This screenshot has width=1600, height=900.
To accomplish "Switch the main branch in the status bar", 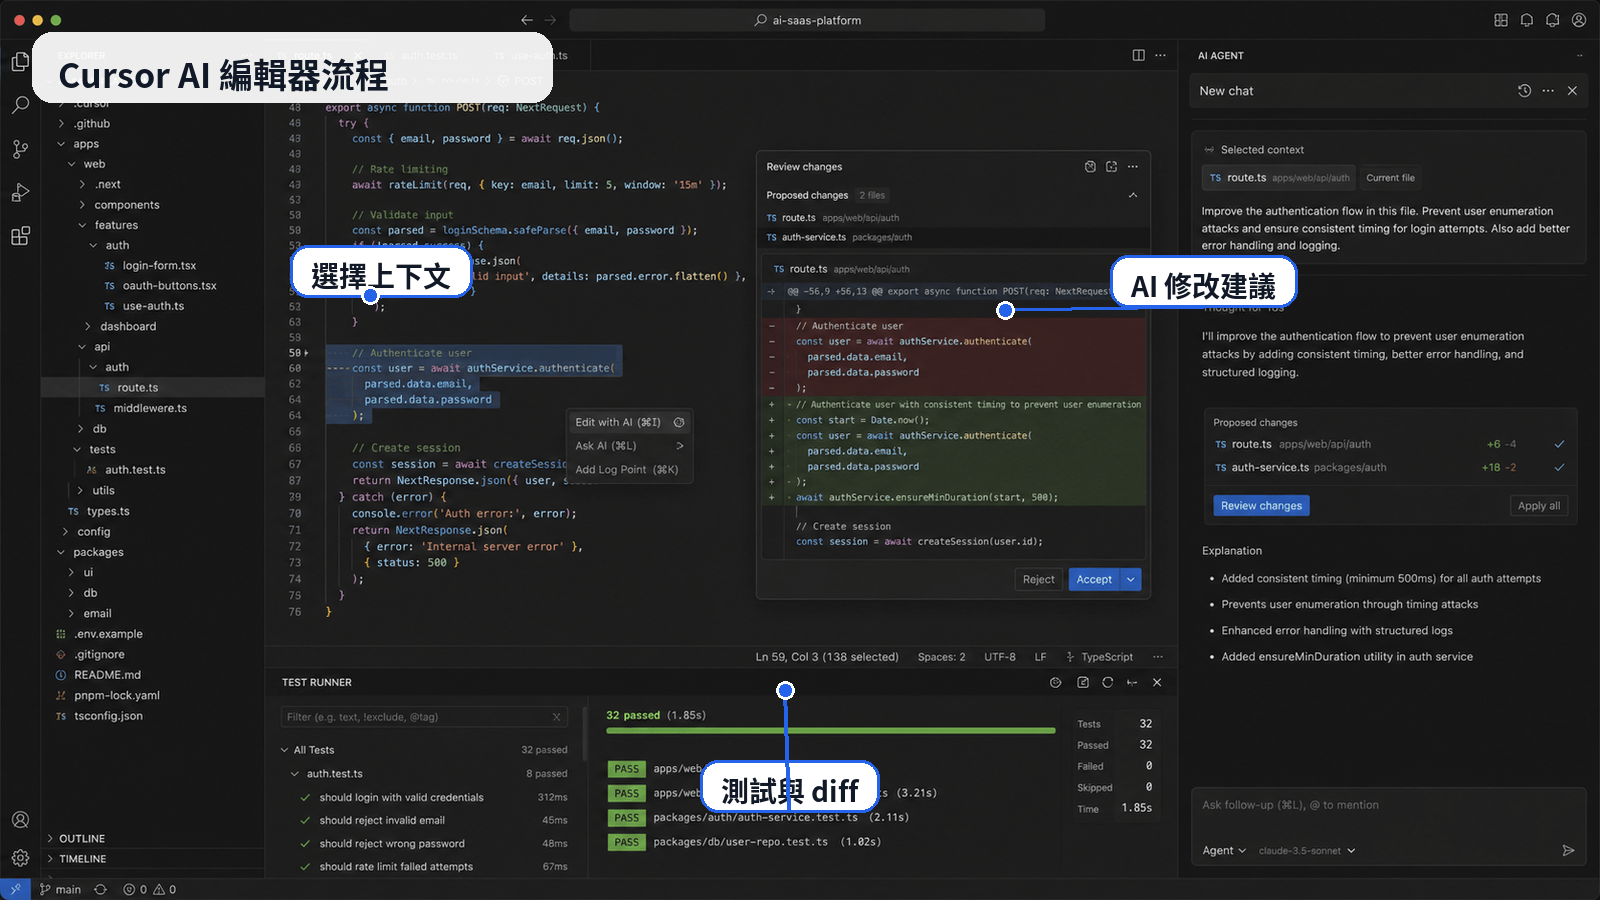I will (x=60, y=889).
